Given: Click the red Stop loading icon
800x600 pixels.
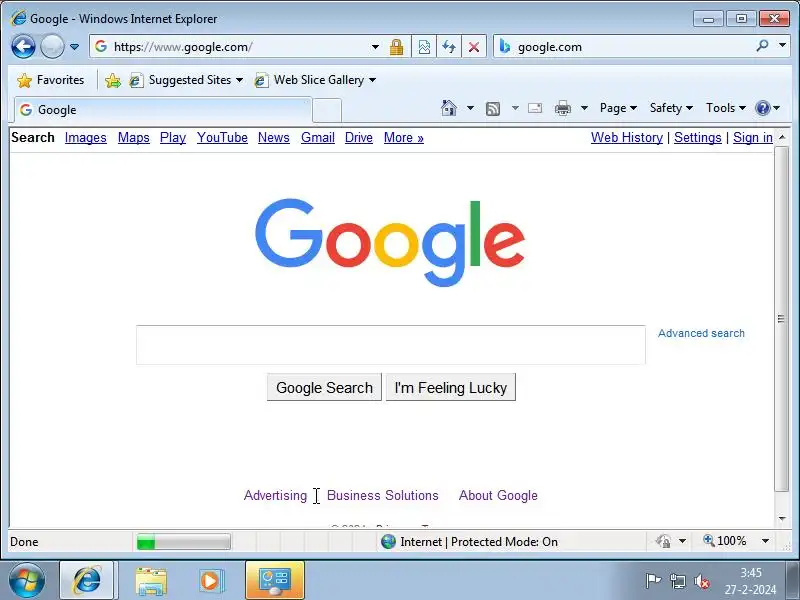Looking at the screenshot, I should point(474,47).
